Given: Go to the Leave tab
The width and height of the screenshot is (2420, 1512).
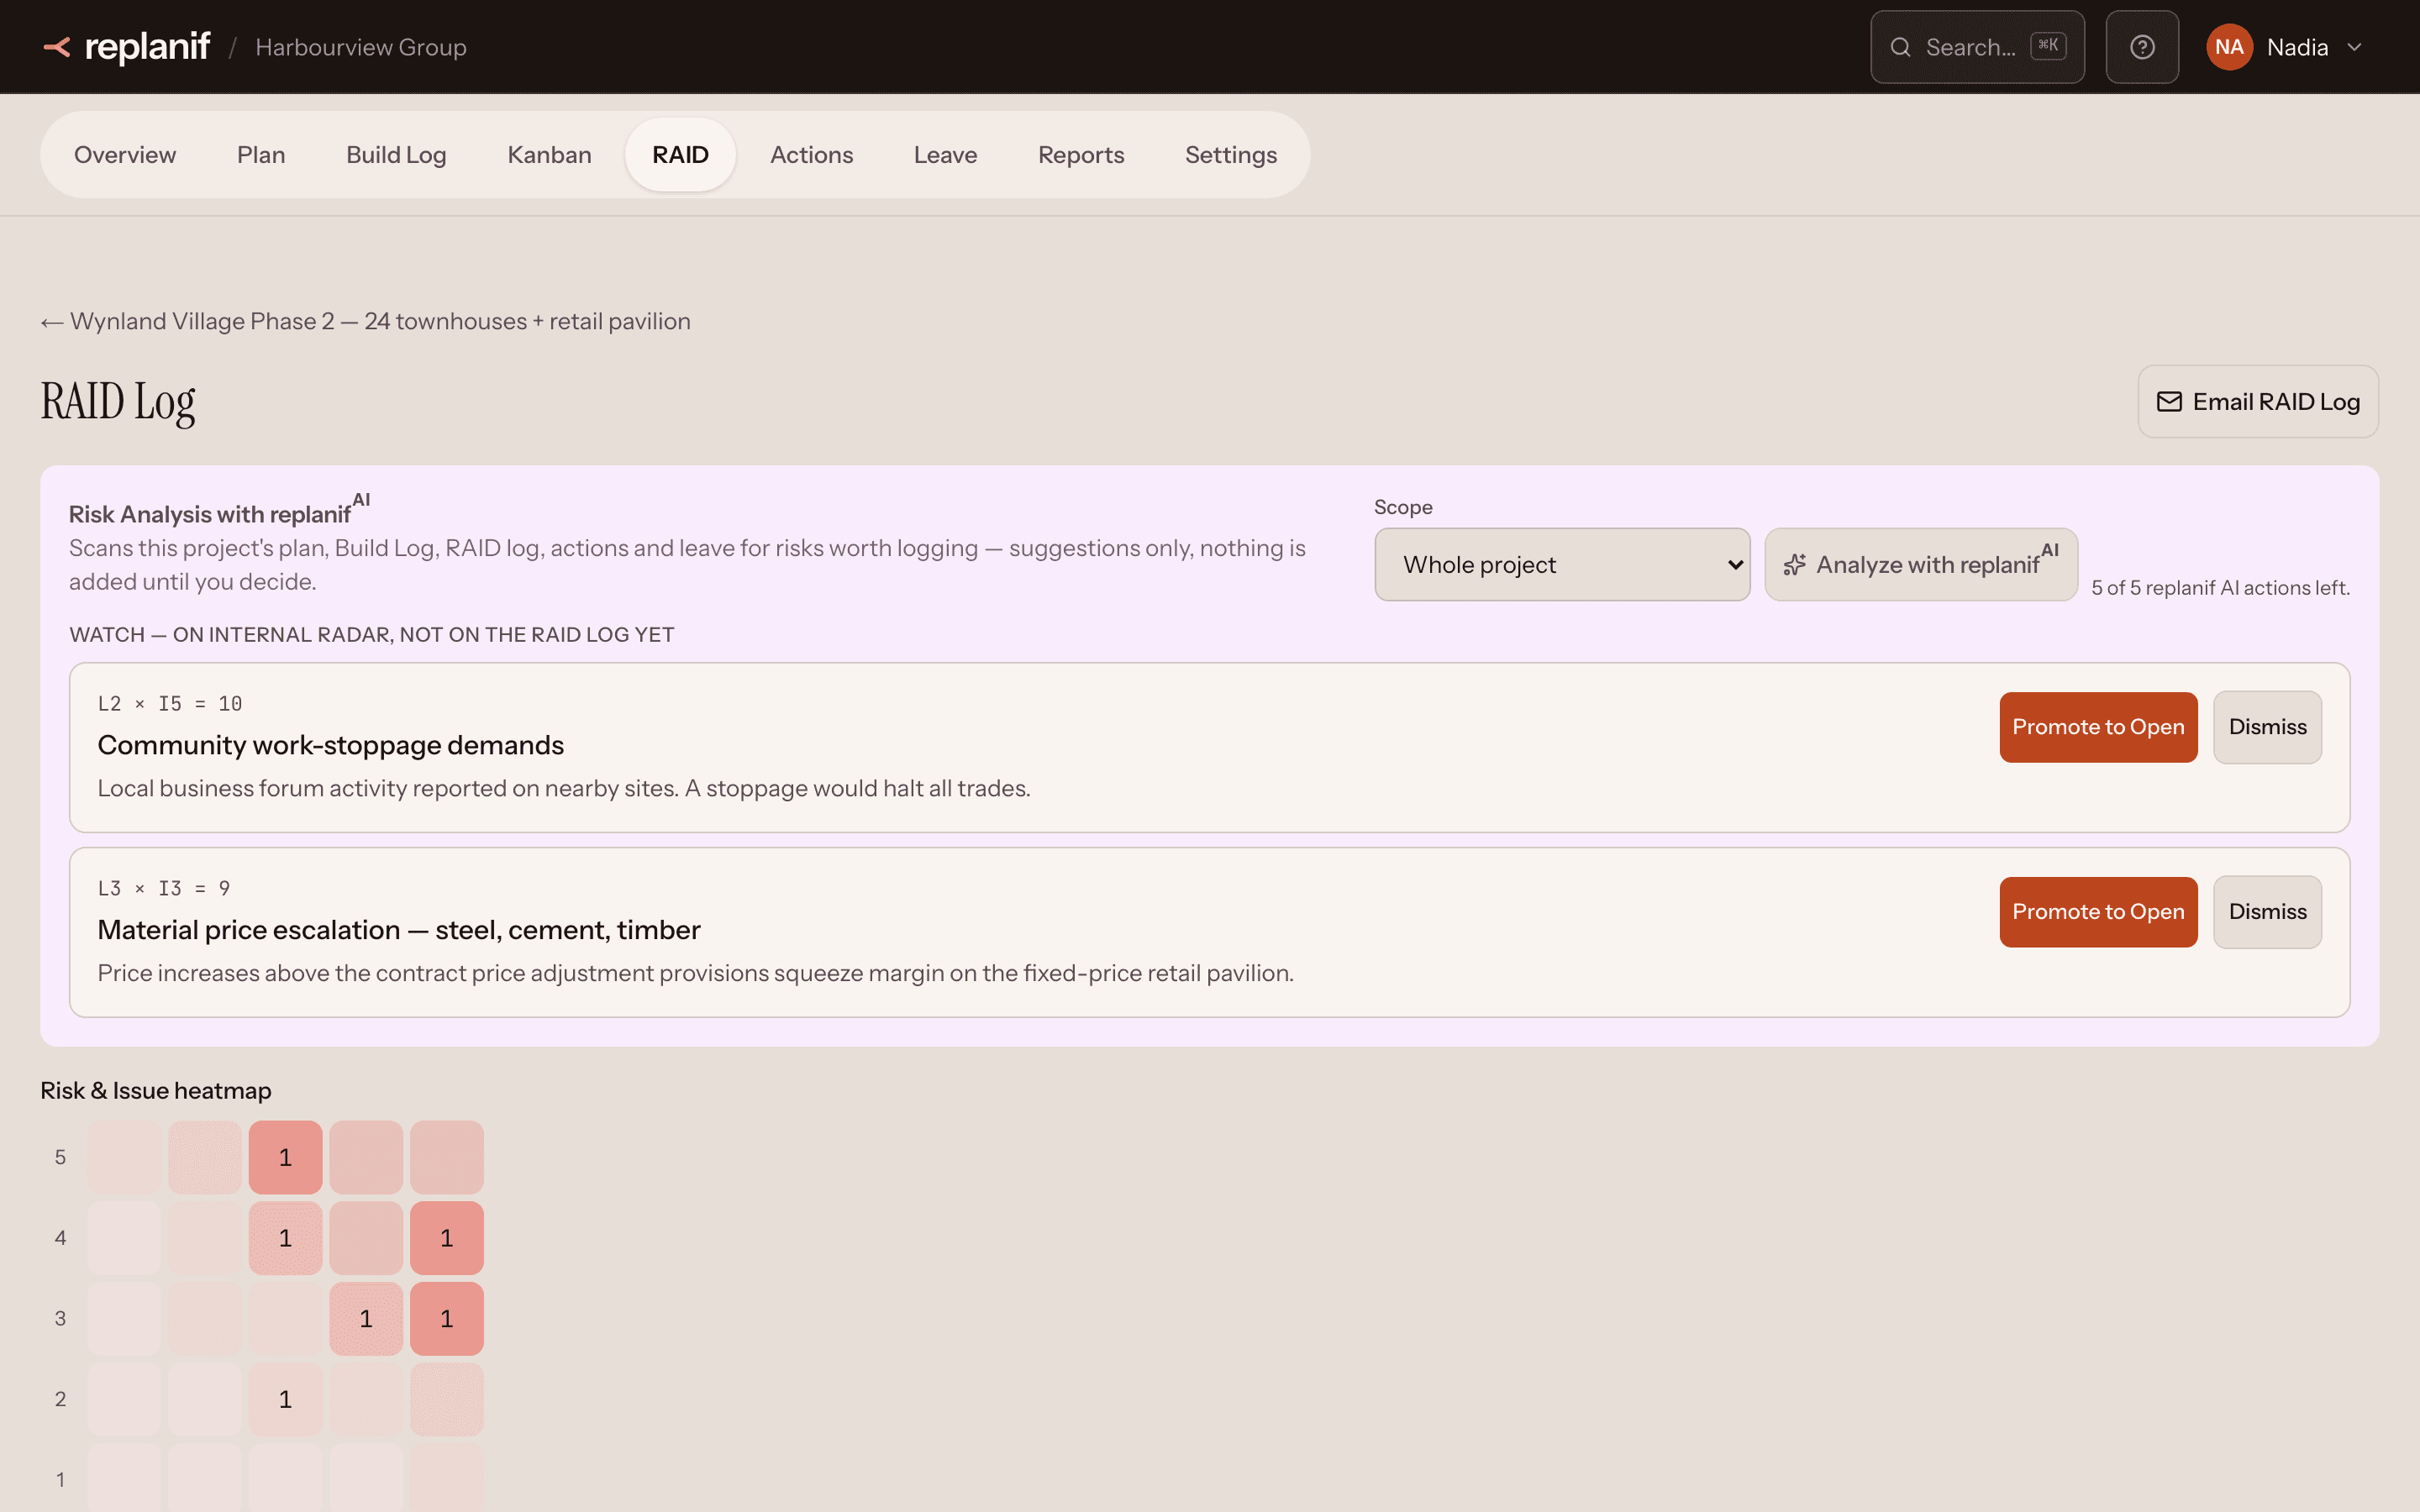Looking at the screenshot, I should (x=945, y=155).
